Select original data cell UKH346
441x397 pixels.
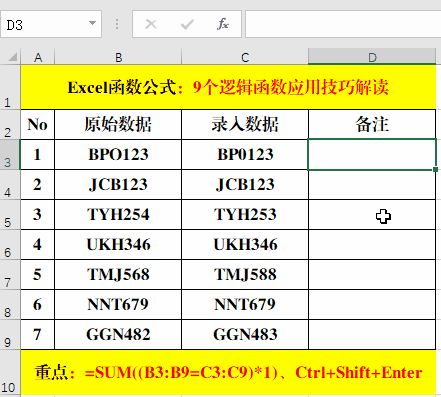coord(118,244)
